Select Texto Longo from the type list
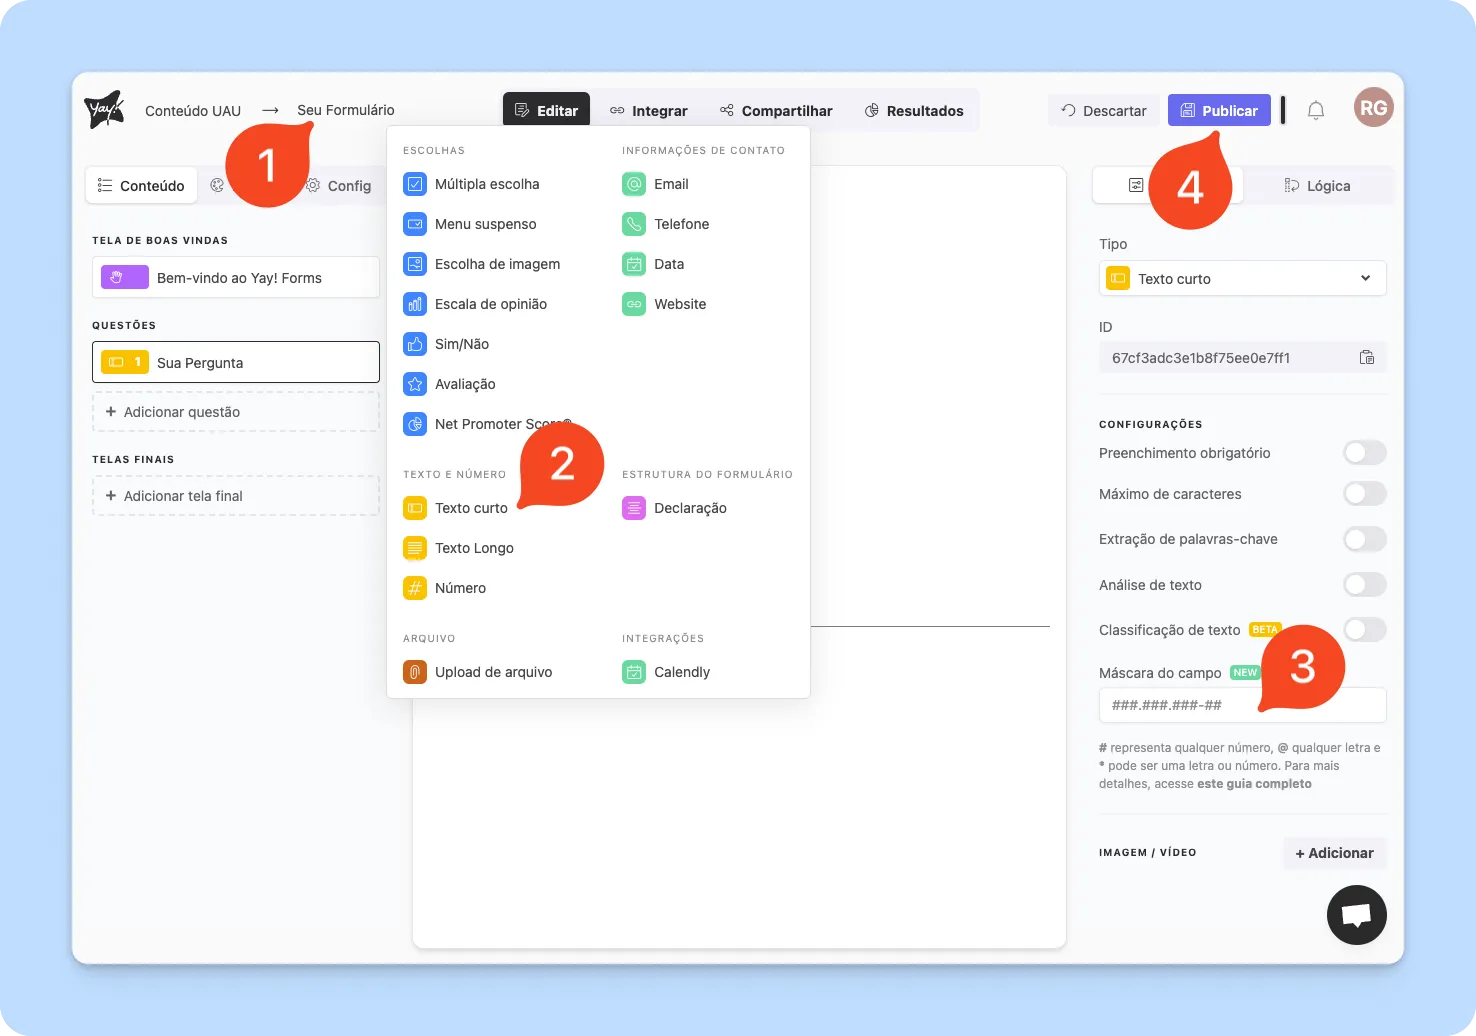This screenshot has height=1036, width=1476. pos(474,548)
